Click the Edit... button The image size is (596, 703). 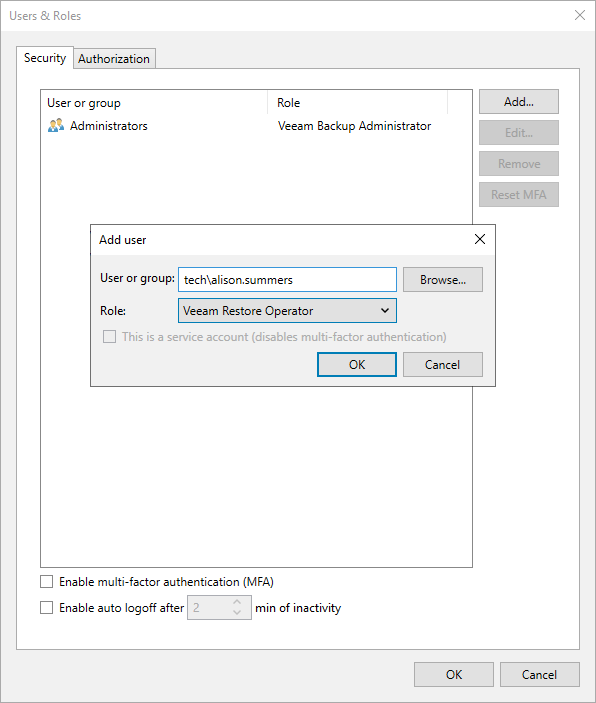click(x=519, y=133)
